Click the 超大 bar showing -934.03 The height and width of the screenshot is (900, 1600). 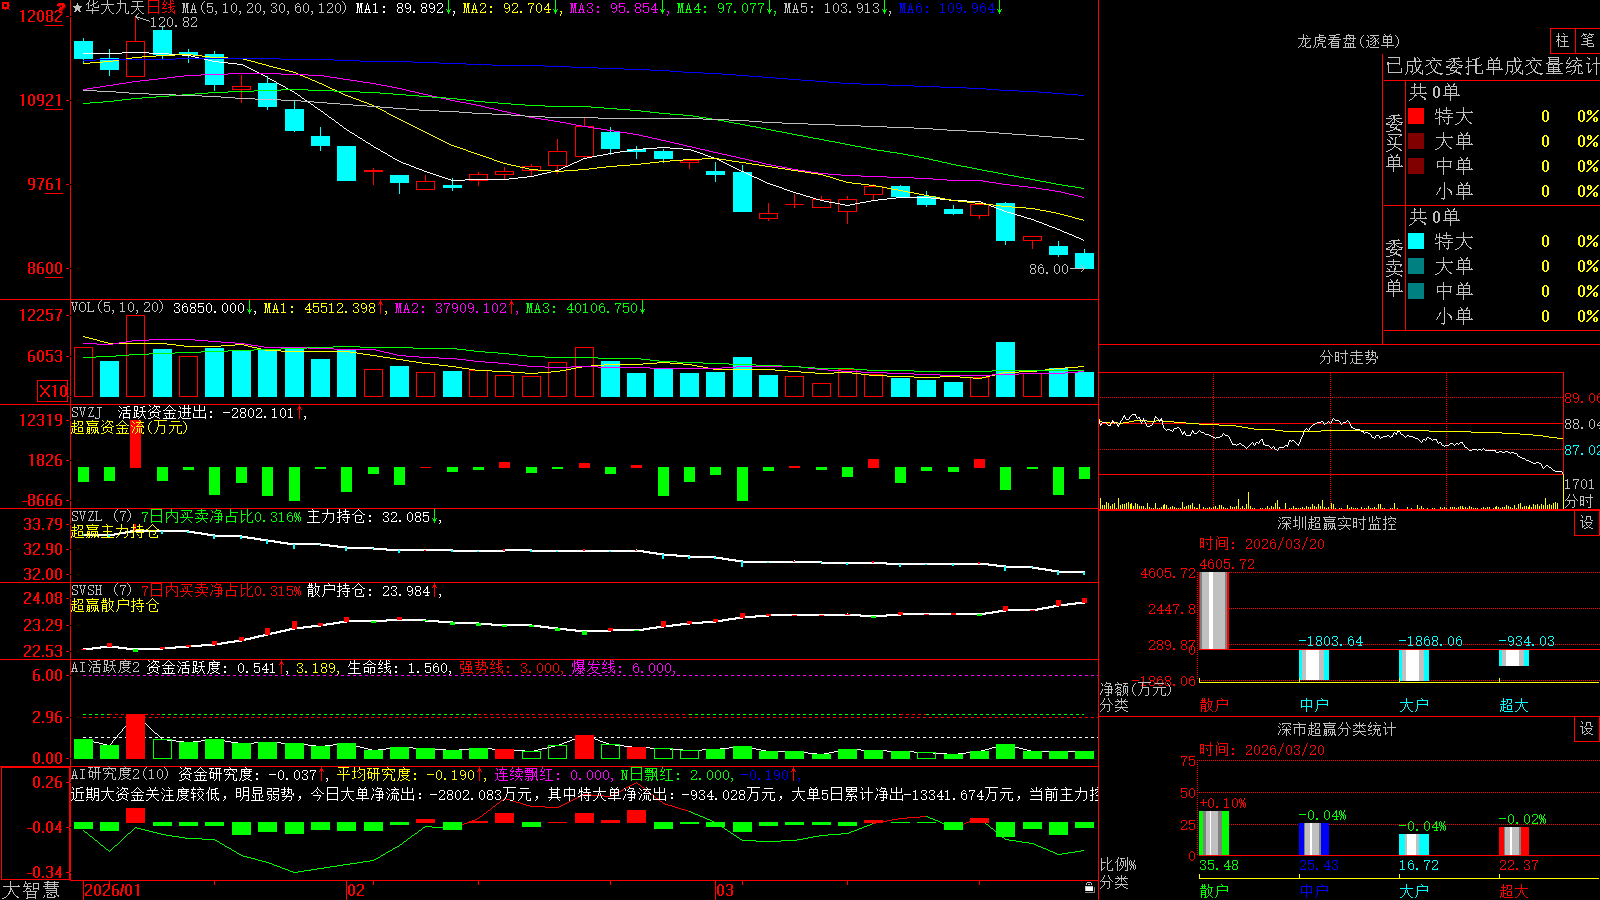pyautogui.click(x=1514, y=658)
